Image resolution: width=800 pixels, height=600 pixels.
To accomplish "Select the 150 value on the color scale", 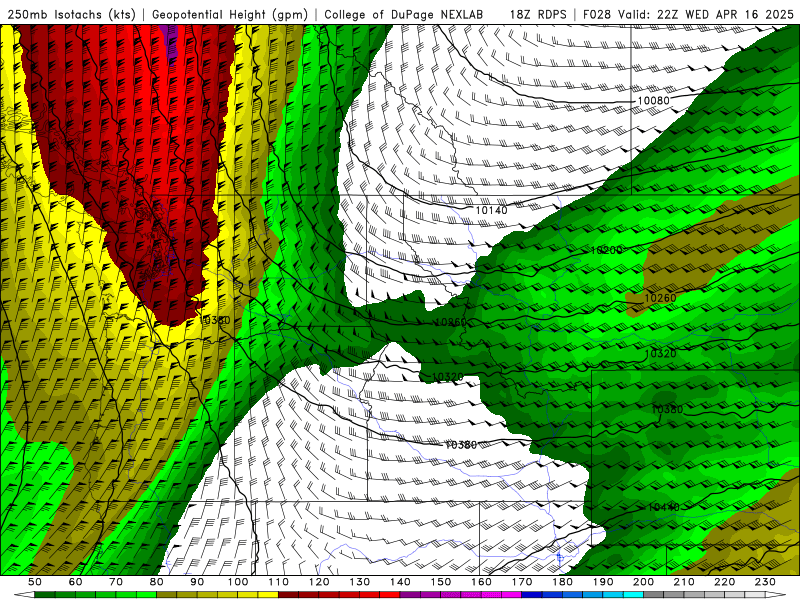I will click(441, 582).
